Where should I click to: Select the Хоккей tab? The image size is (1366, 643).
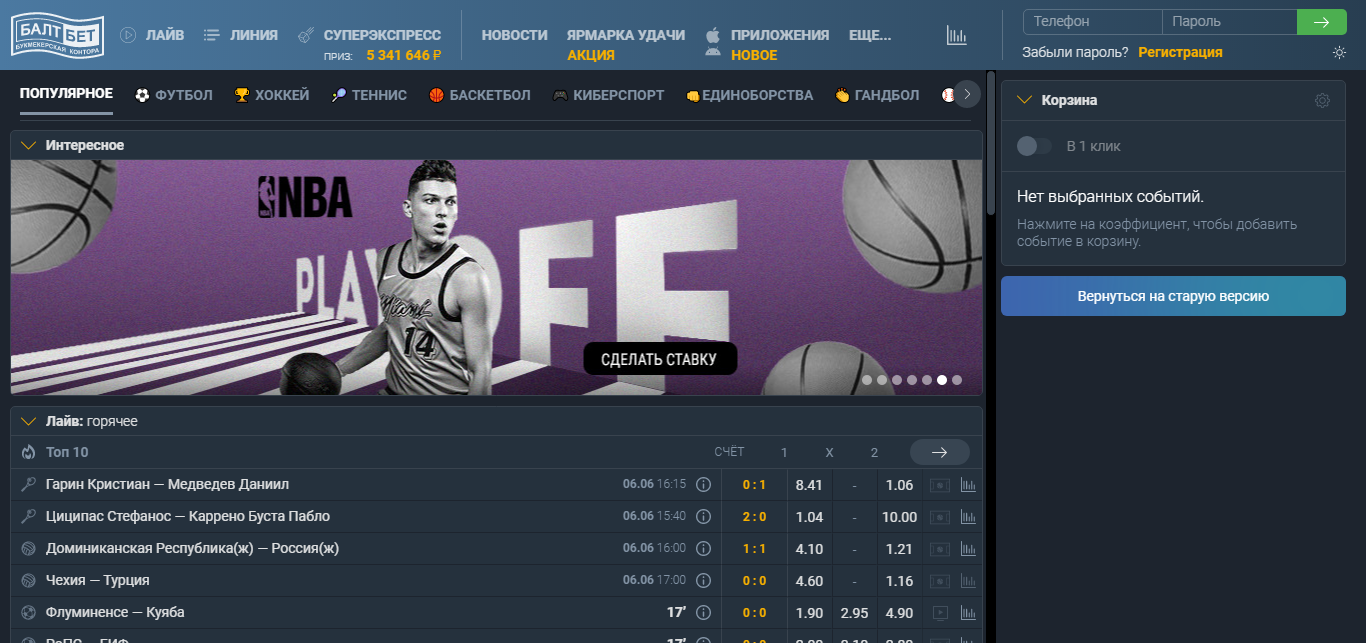[x=272, y=95]
